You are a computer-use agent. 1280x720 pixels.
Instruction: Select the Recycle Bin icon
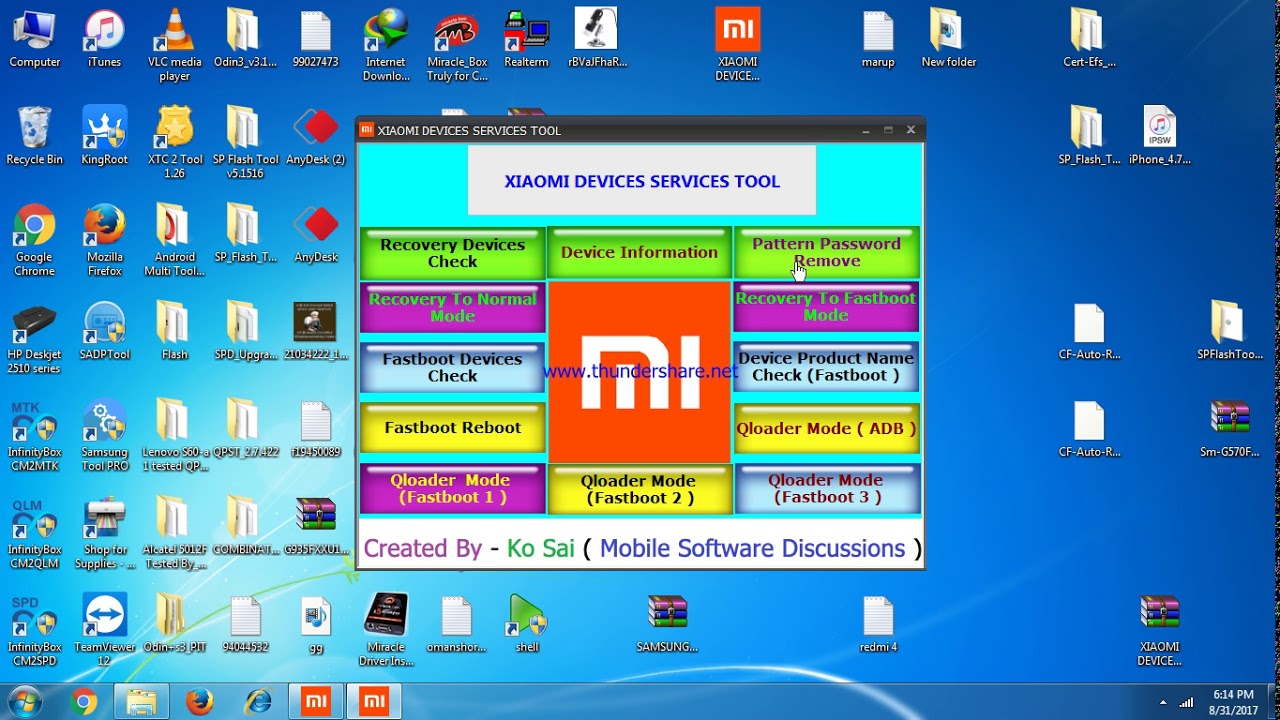(35, 137)
